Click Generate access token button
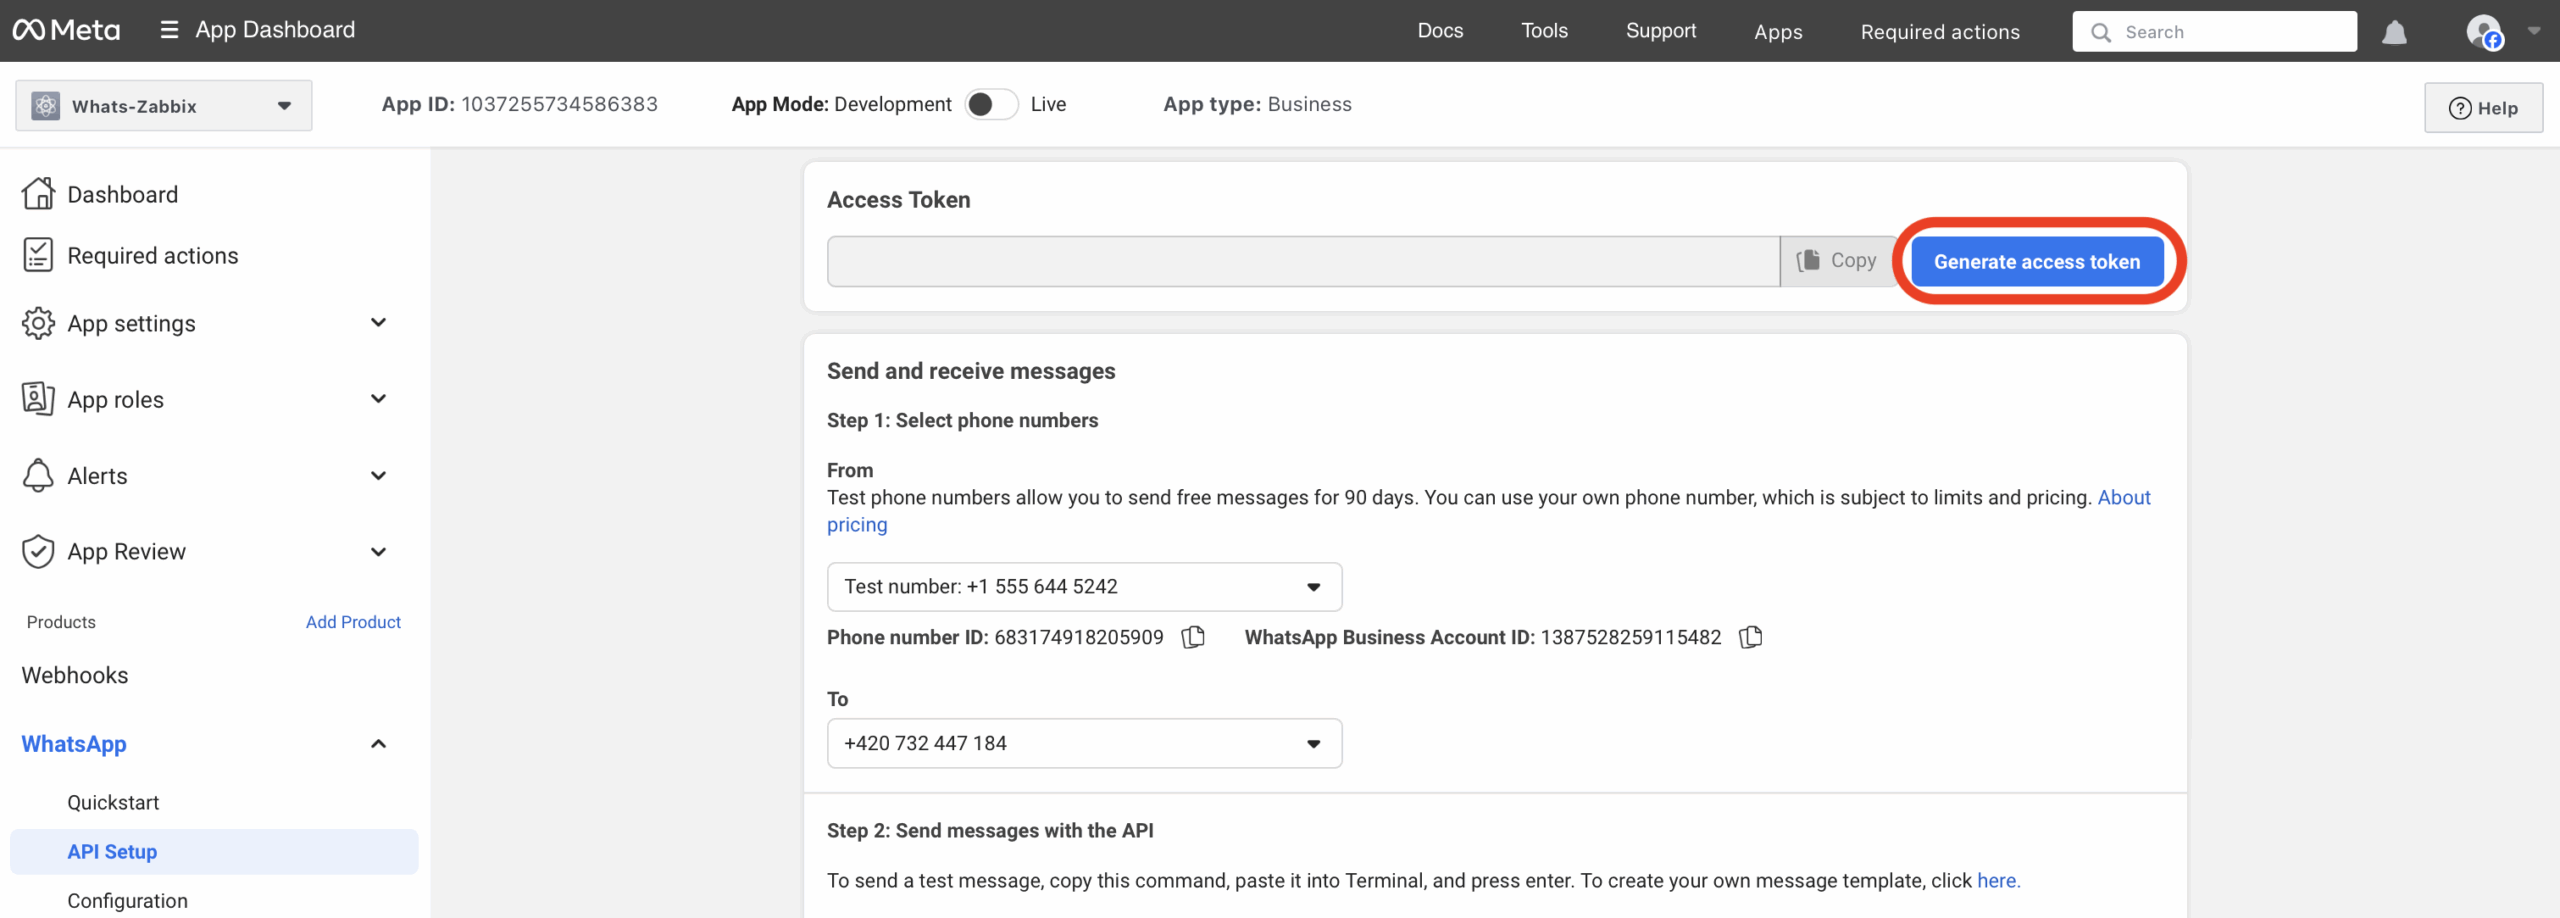This screenshot has width=2560, height=918. pyautogui.click(x=2037, y=261)
